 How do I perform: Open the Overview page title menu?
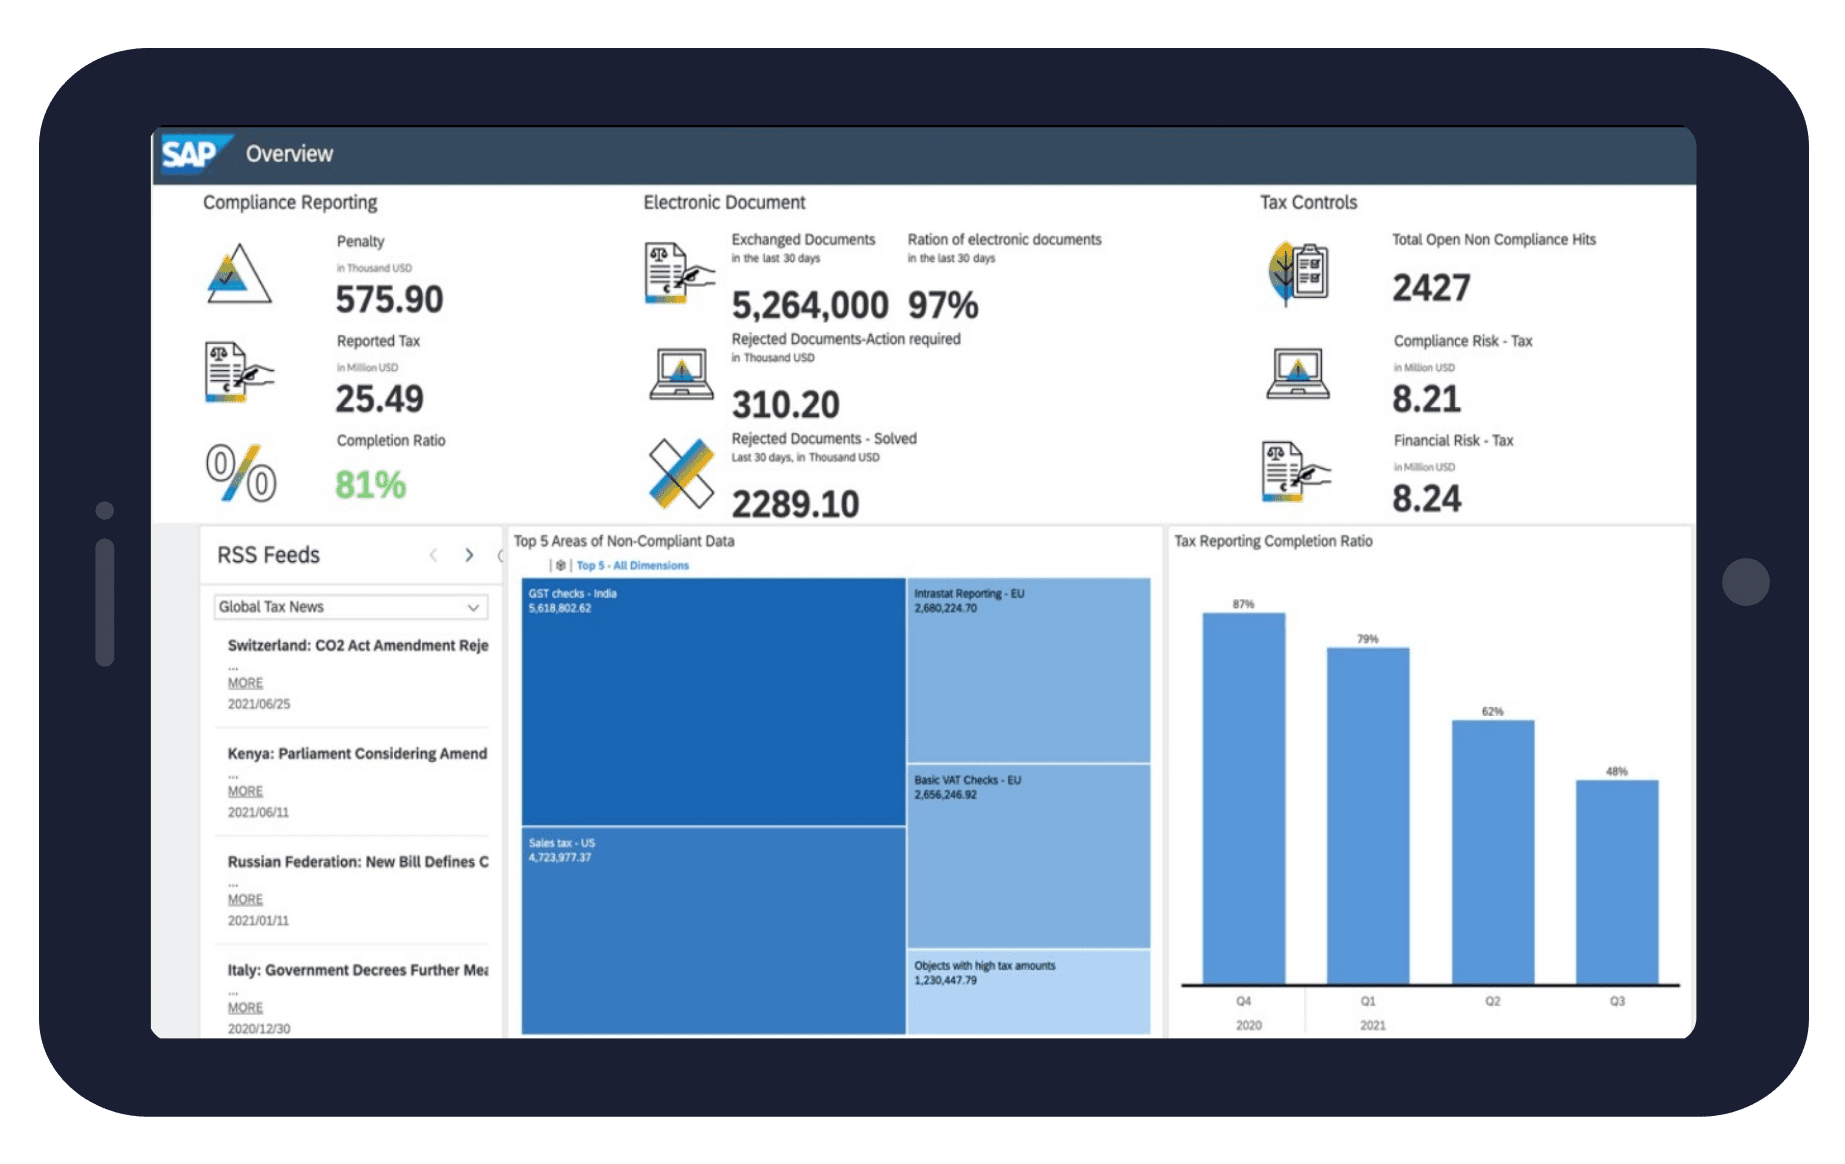coord(289,154)
